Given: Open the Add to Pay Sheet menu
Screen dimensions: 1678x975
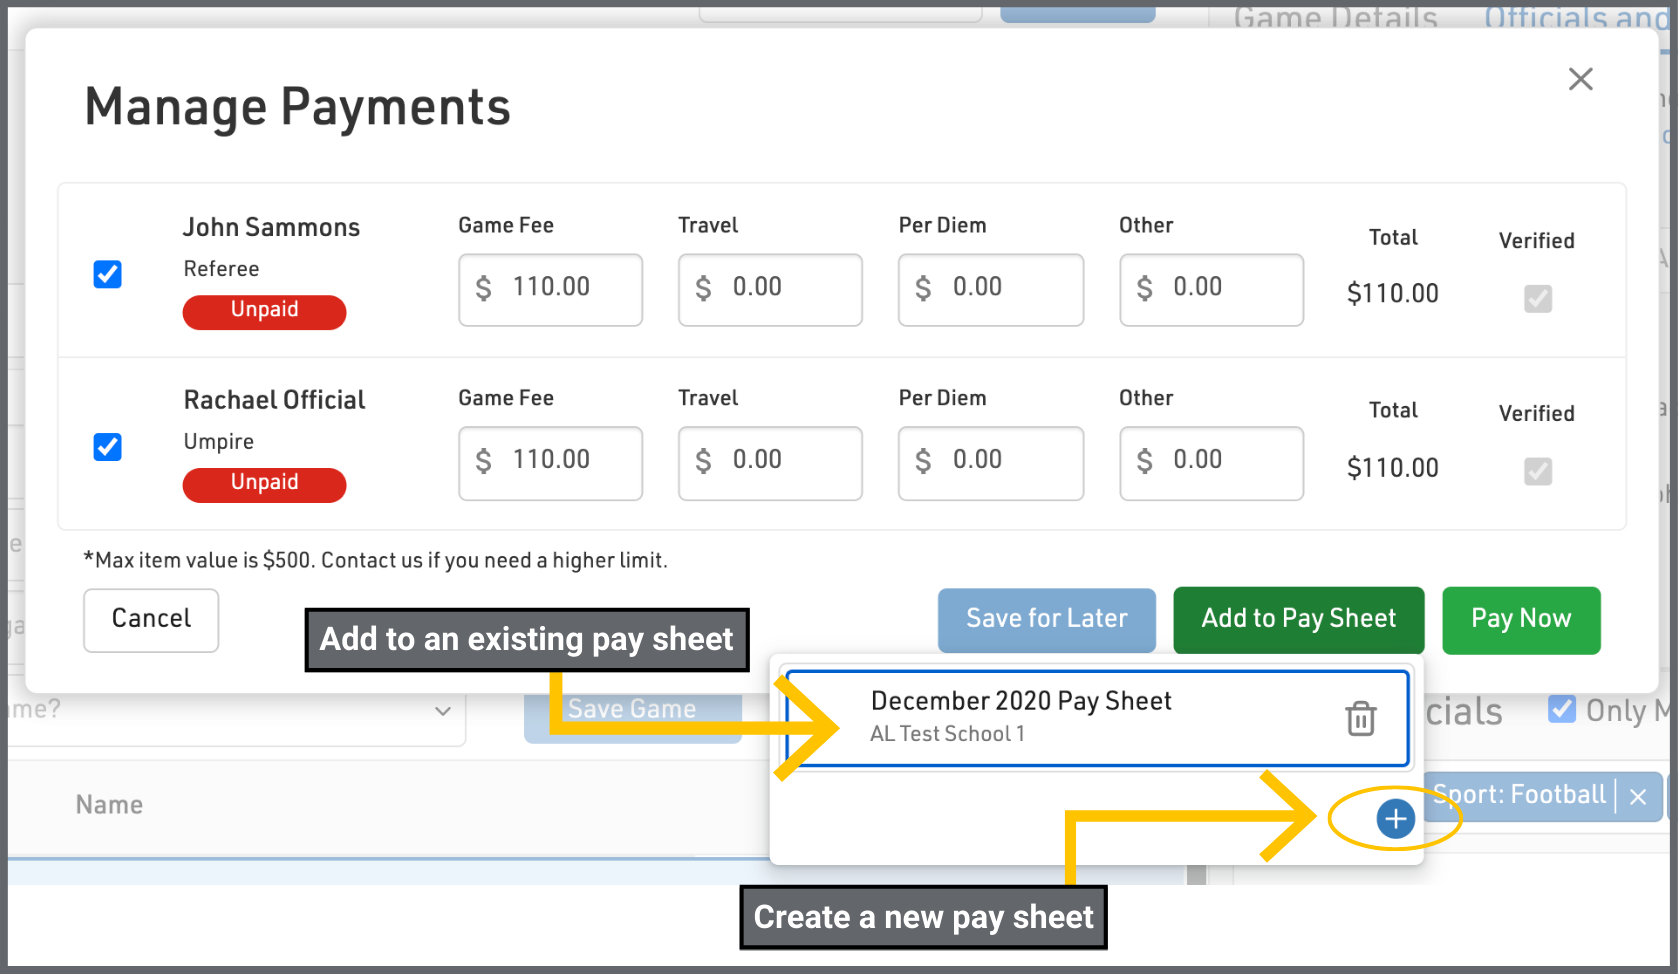Looking at the screenshot, I should coord(1298,619).
